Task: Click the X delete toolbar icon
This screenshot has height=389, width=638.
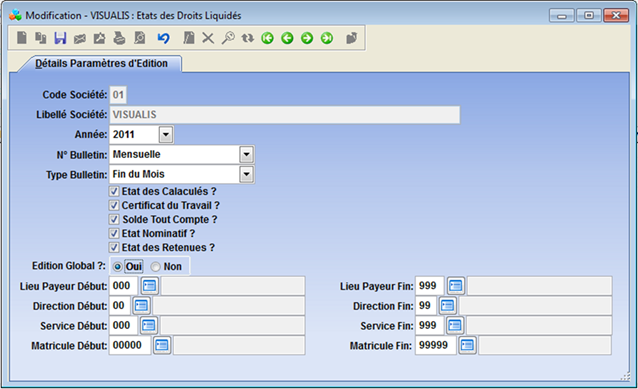Action: [208, 38]
